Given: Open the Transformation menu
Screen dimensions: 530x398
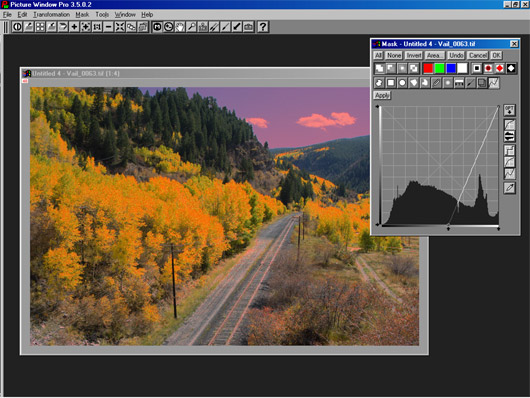Looking at the screenshot, I should (x=51, y=15).
